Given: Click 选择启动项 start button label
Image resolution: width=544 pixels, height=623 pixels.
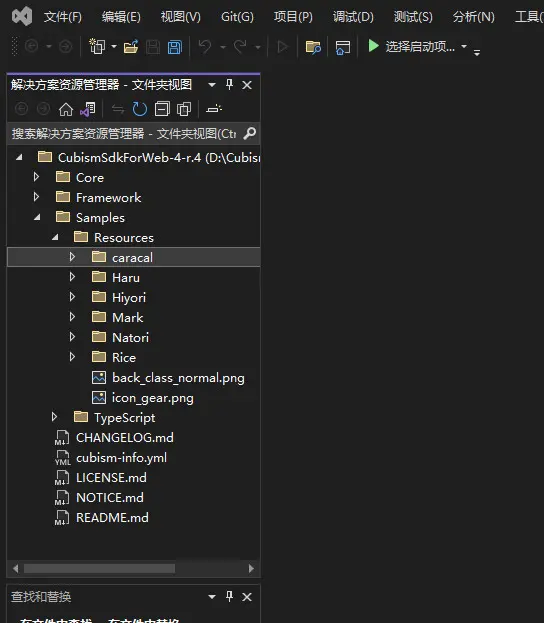Looking at the screenshot, I should (x=420, y=47).
